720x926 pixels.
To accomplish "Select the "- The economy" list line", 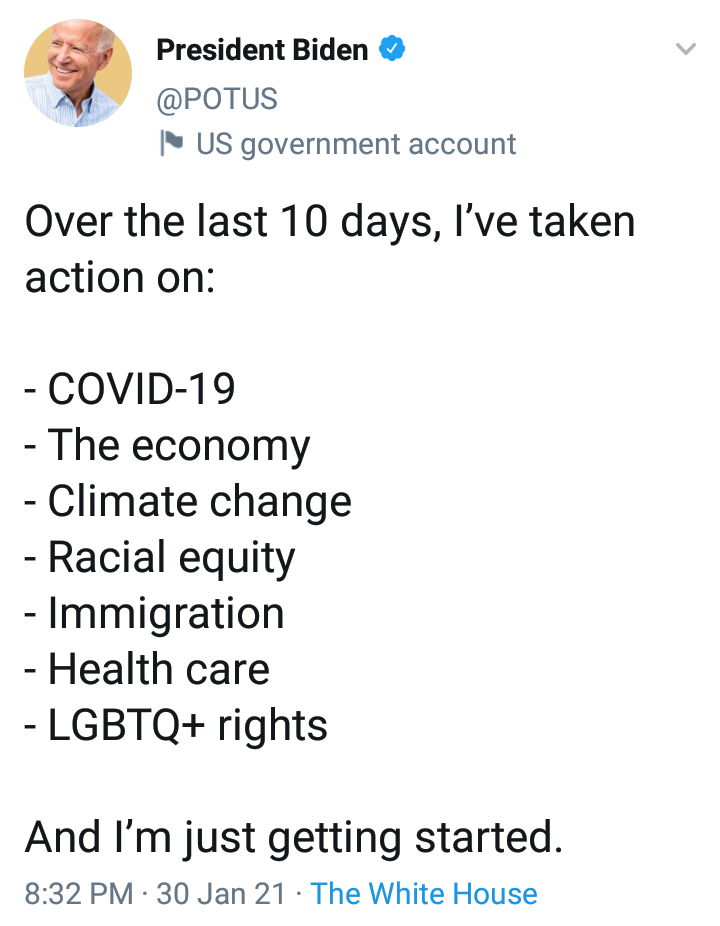I will pyautogui.click(x=167, y=446).
